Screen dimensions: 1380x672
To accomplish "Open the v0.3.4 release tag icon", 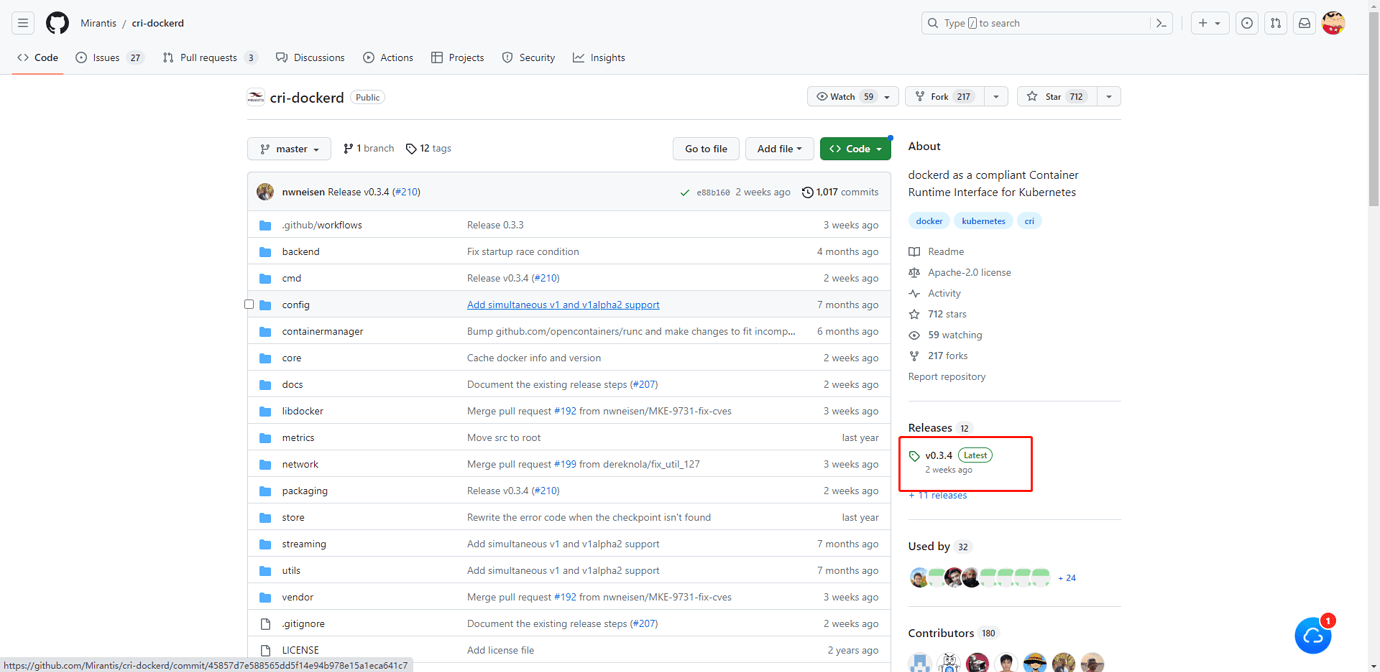I will [x=916, y=455].
